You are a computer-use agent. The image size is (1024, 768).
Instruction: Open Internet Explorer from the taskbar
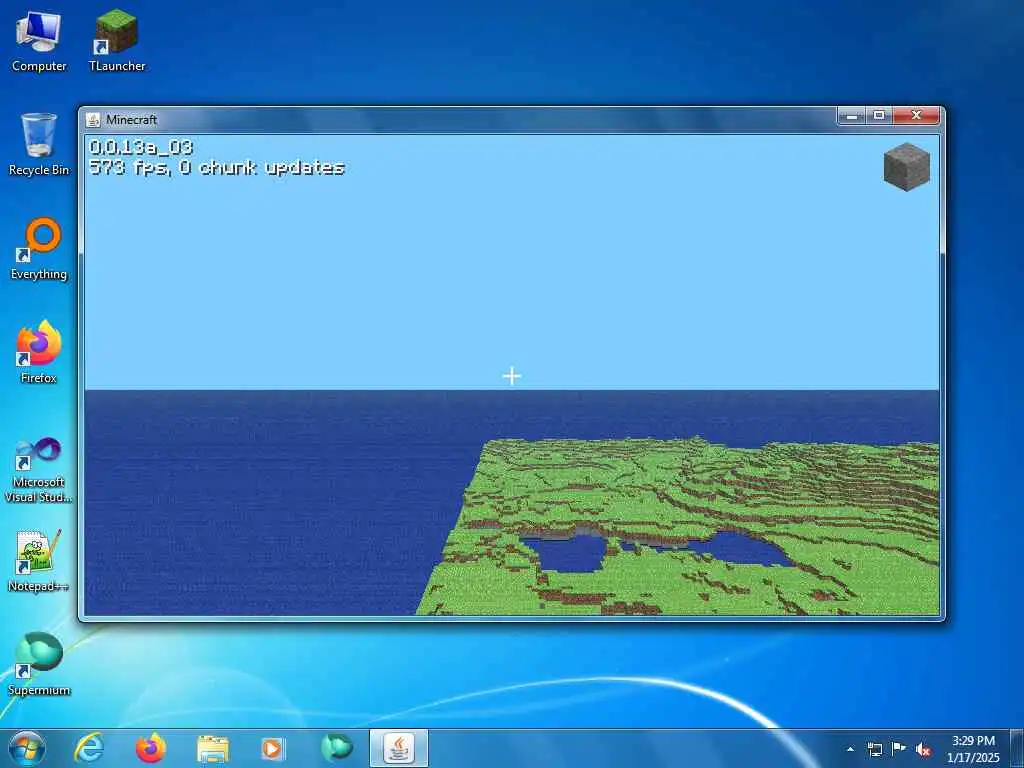click(x=89, y=748)
